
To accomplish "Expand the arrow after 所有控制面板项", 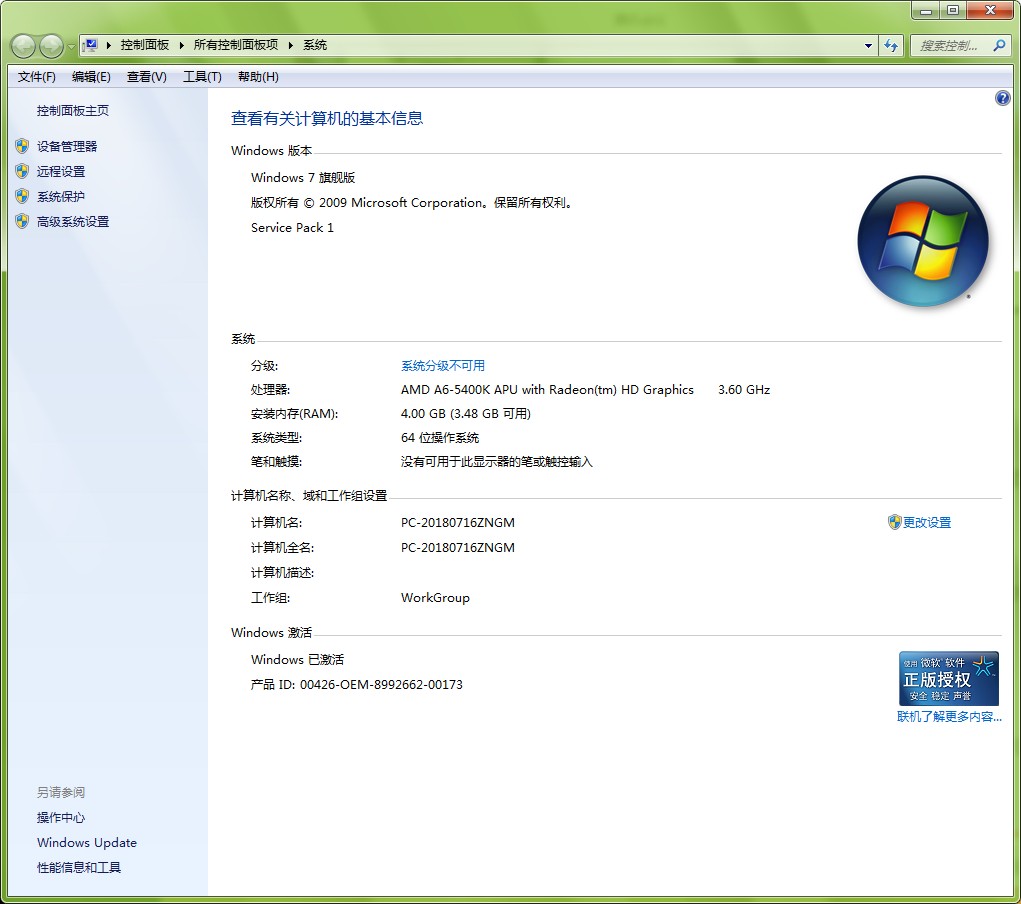I will click(290, 45).
